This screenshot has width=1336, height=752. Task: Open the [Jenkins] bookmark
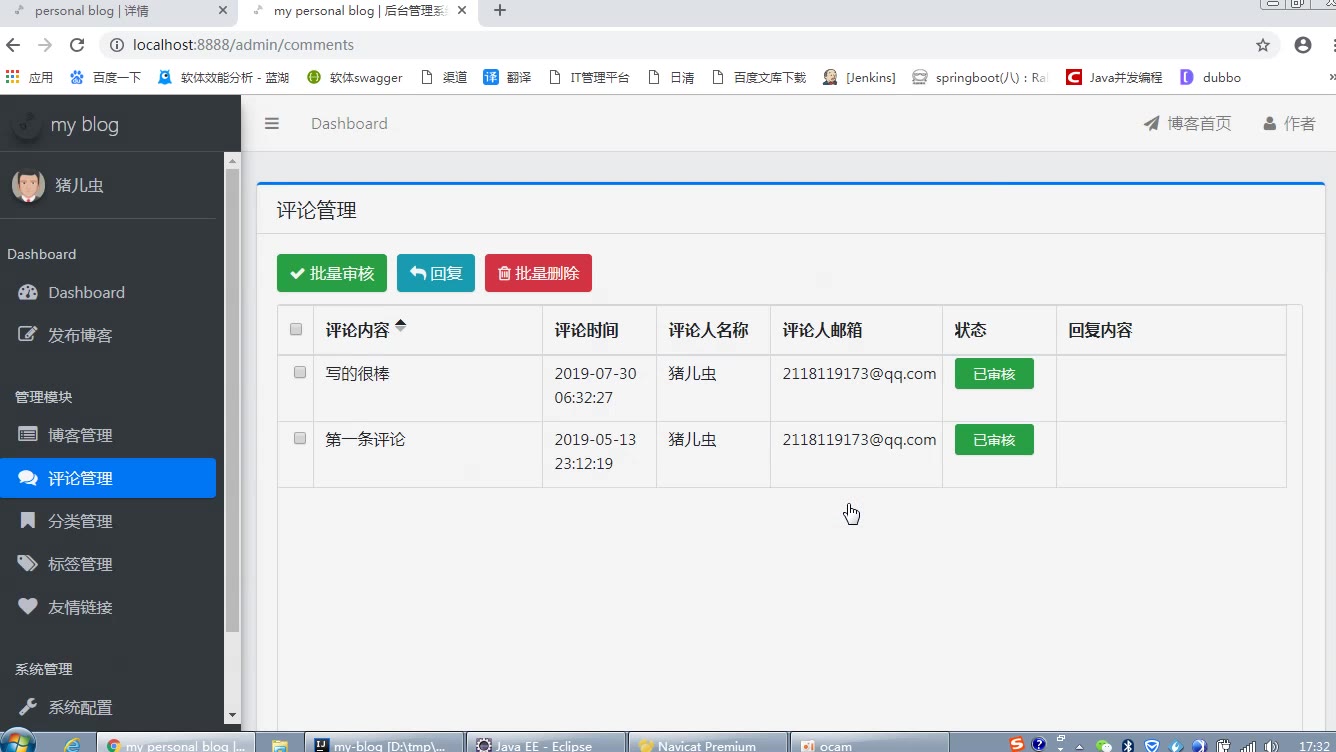click(859, 77)
